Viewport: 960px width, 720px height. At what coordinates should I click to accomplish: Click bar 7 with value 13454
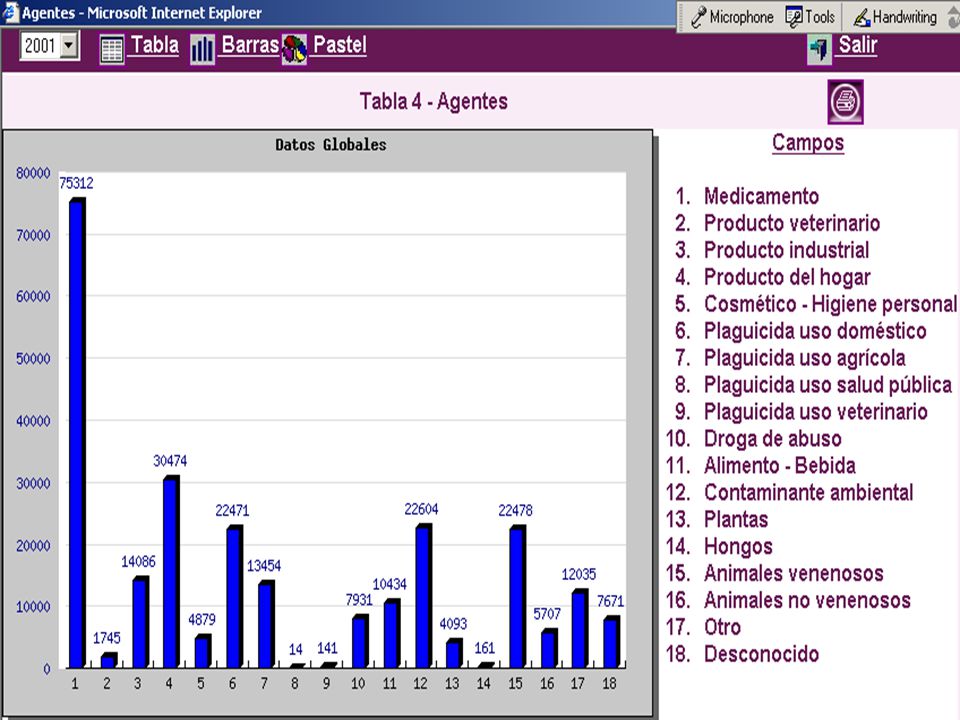[266, 624]
